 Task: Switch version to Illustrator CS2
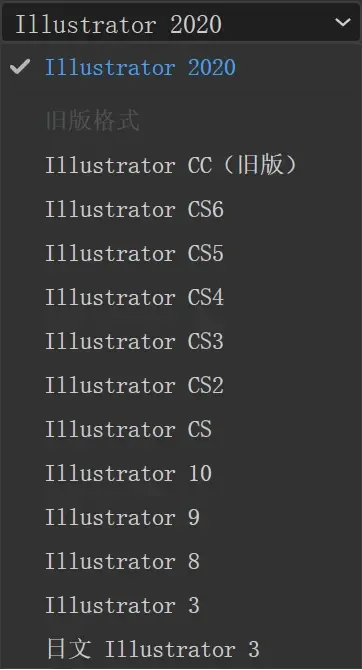point(181,385)
